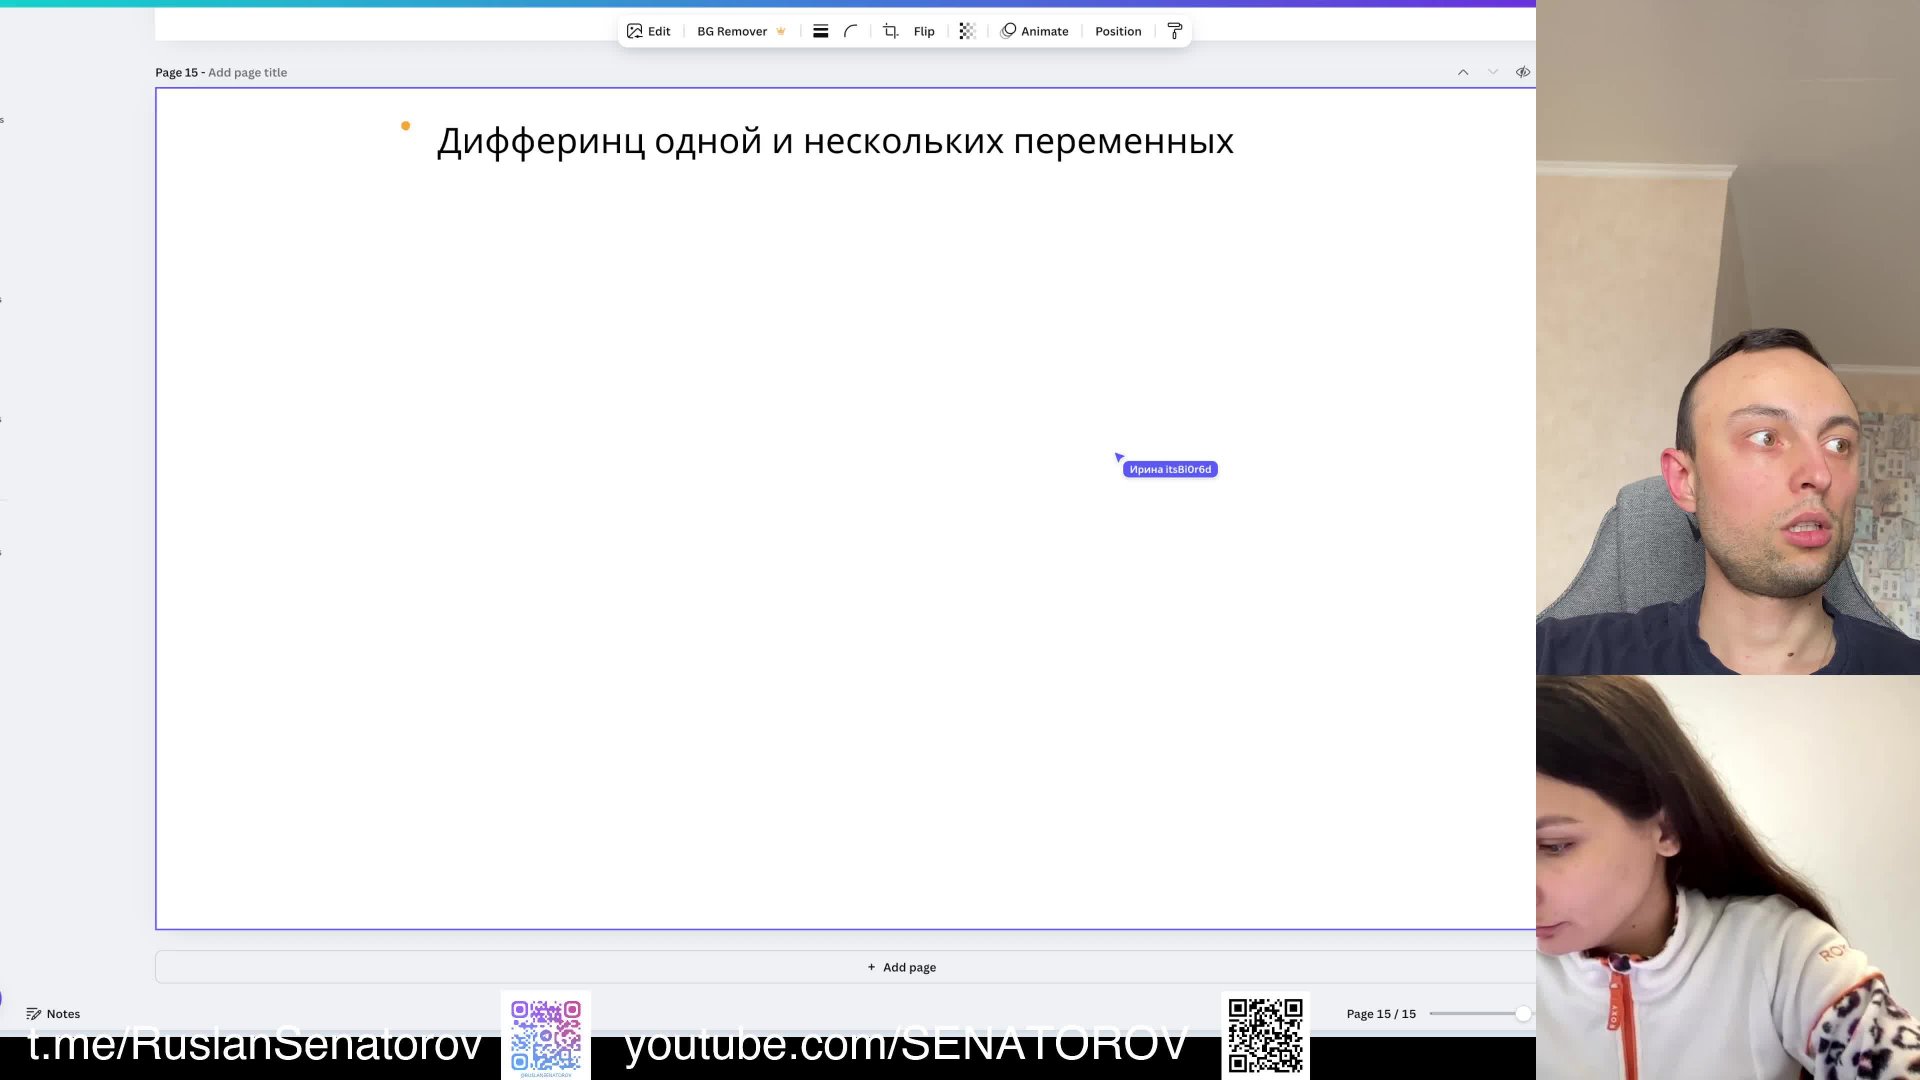Open the spacing adjustment icon
Viewport: 1920px width, 1080px height.
coord(820,31)
